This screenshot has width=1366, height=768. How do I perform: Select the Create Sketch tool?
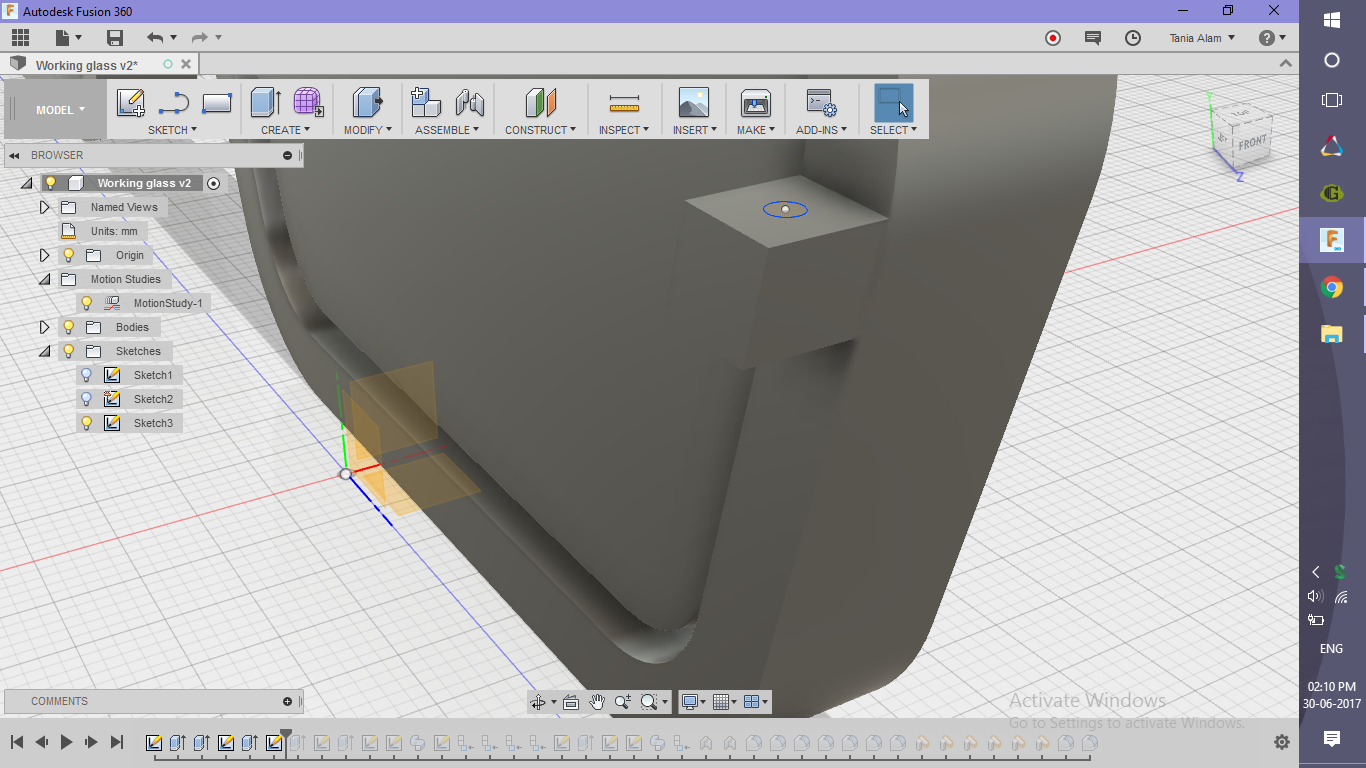[131, 102]
